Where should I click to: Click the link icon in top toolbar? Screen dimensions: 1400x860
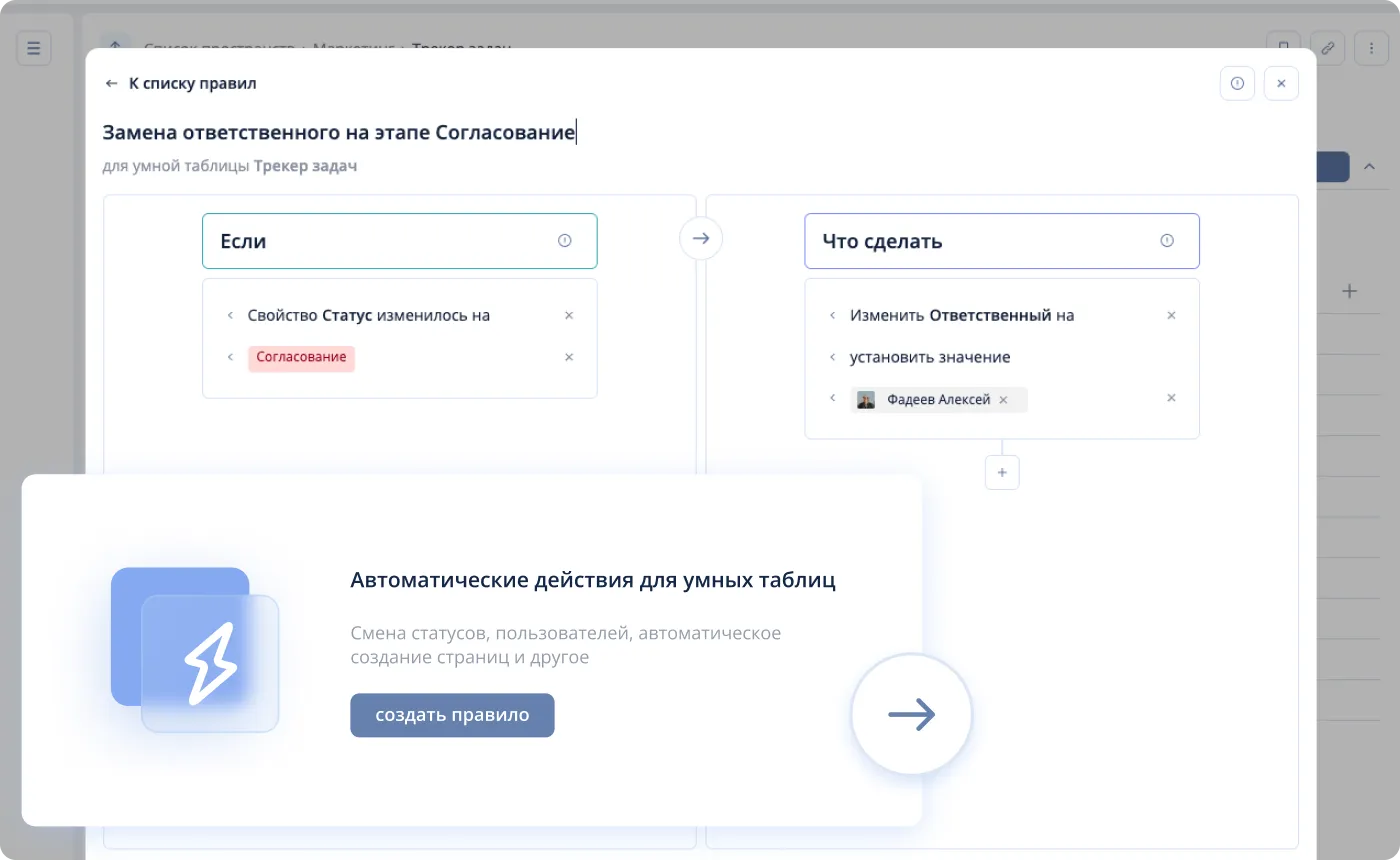point(1327,48)
